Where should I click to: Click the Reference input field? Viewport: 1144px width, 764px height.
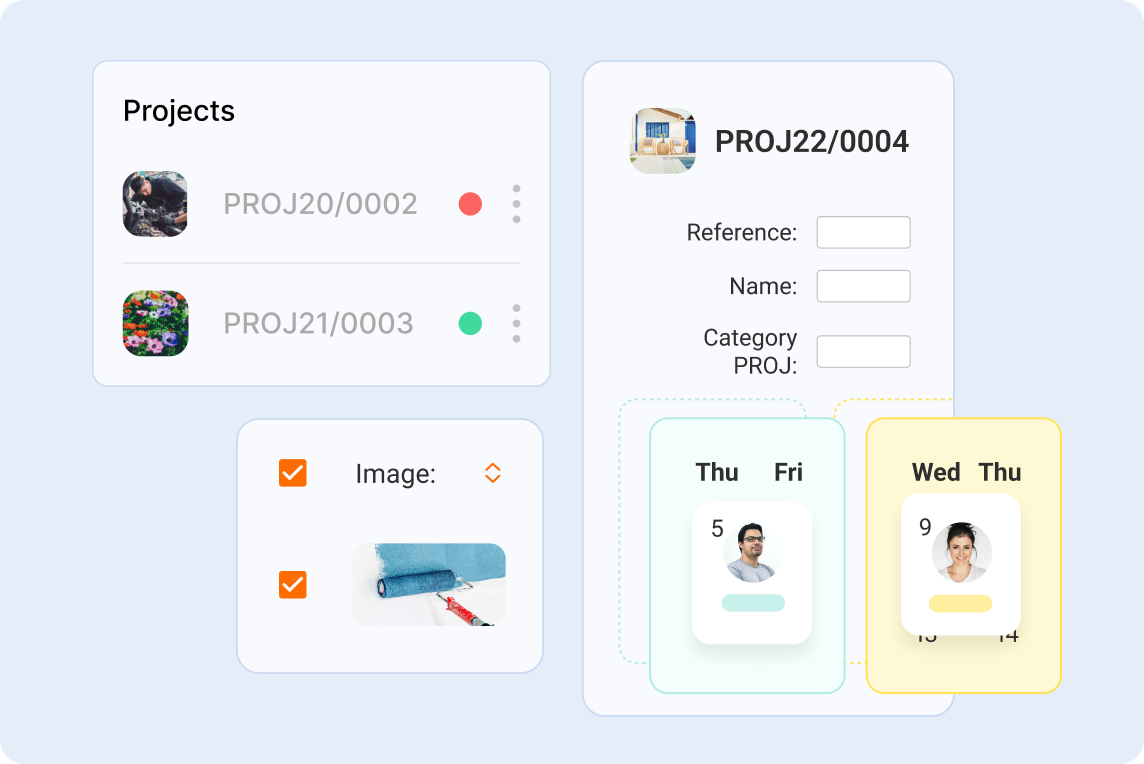click(x=863, y=232)
